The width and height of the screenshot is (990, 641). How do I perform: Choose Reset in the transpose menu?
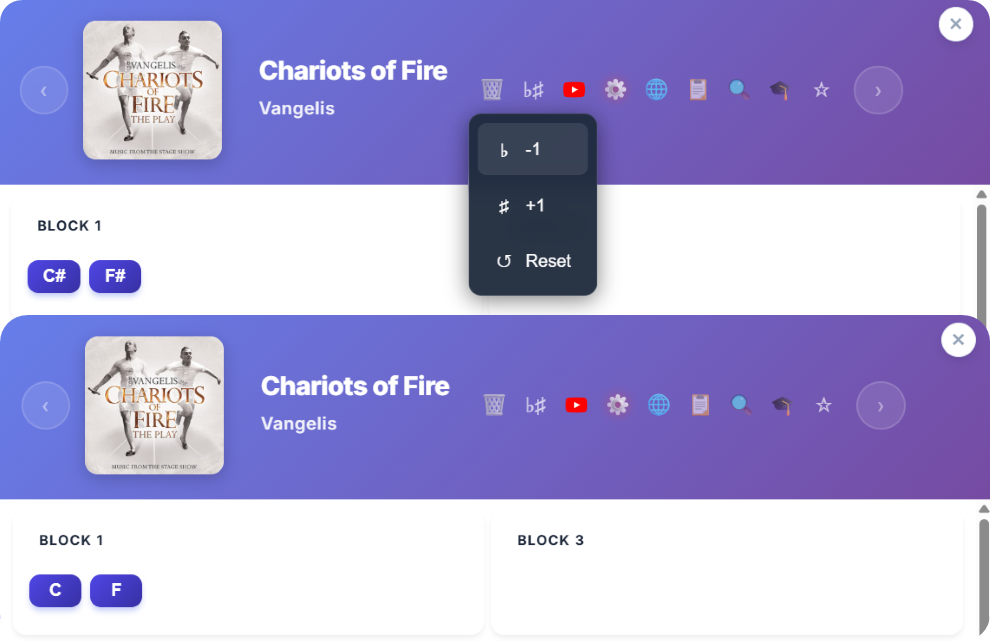coord(532,261)
